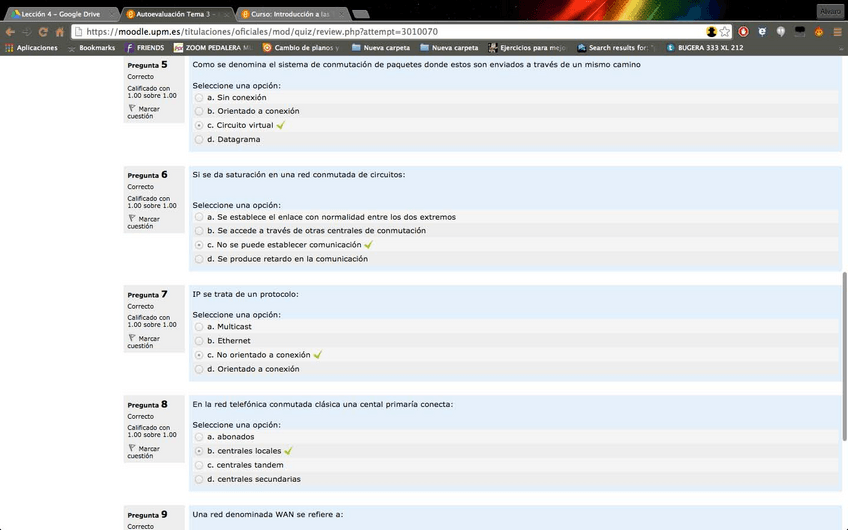
Task: Click the browser back arrow
Action: click(x=10, y=31)
